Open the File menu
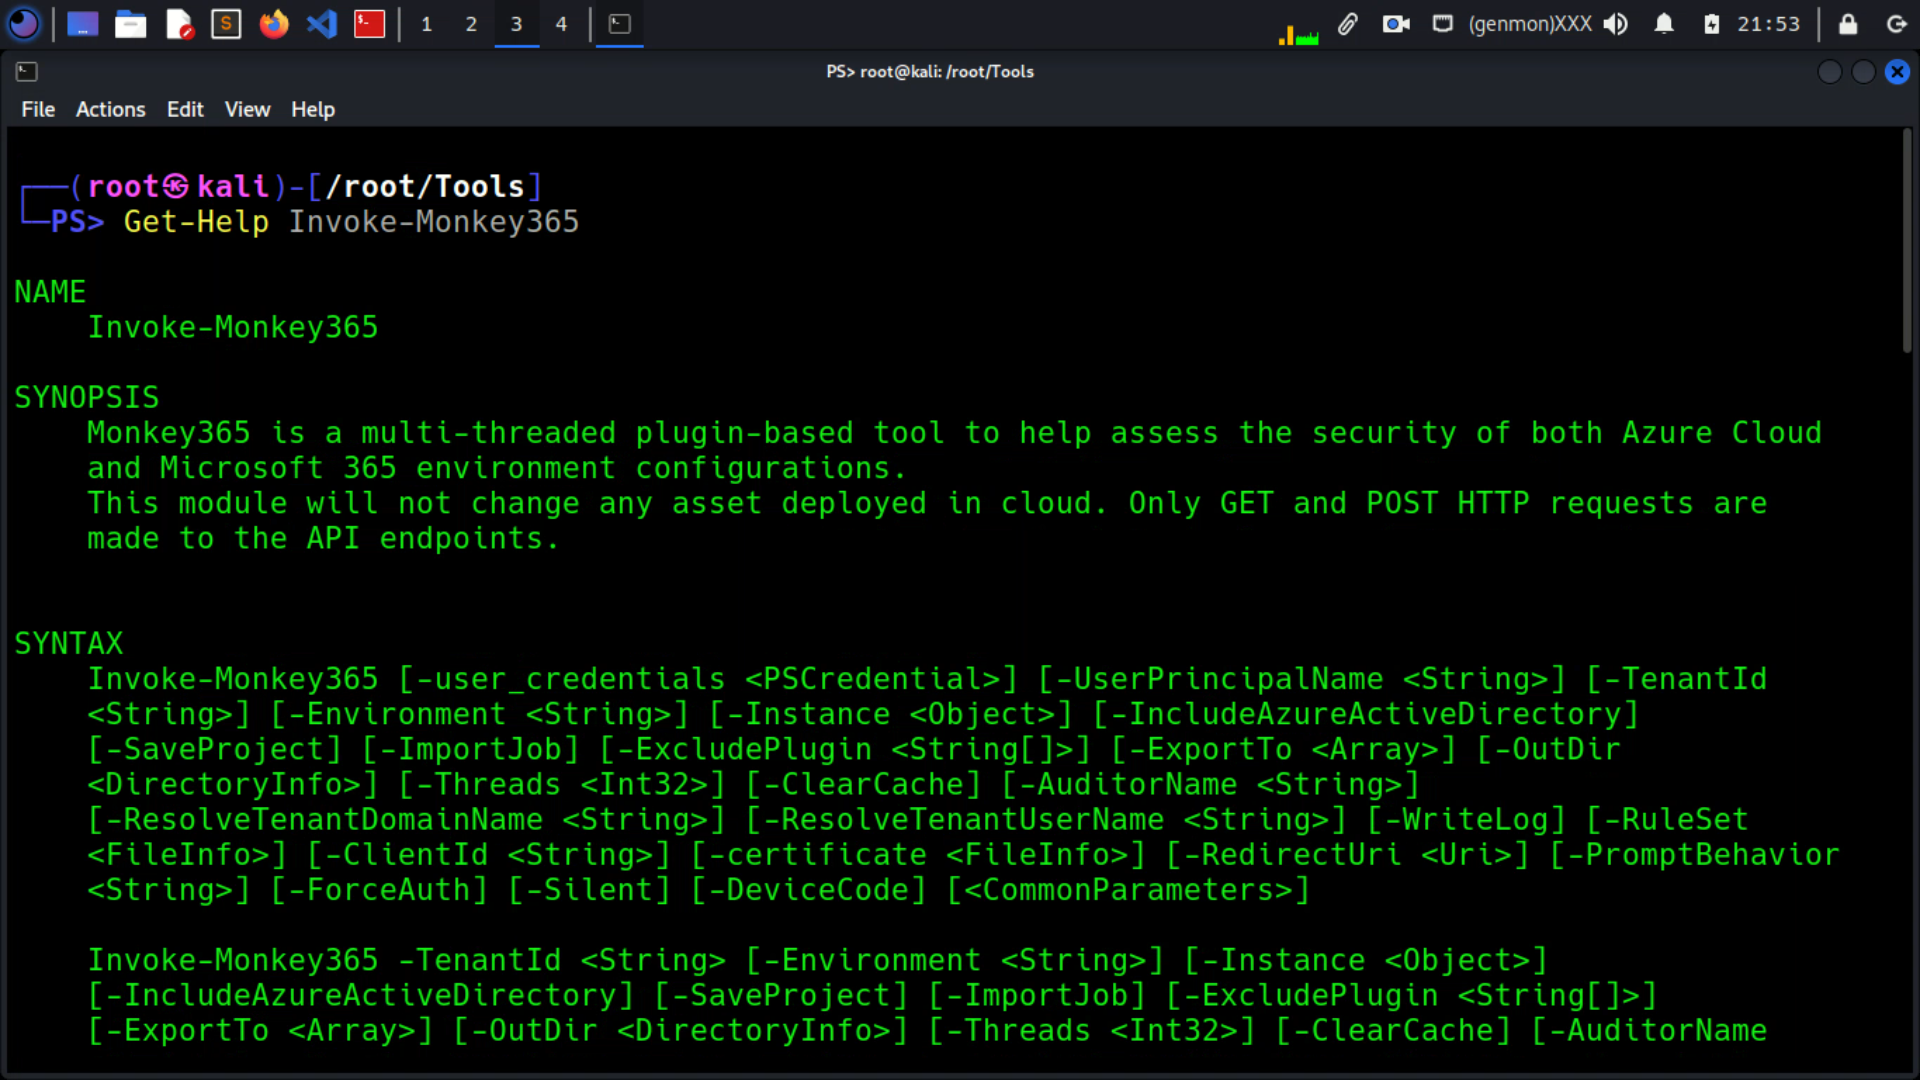Viewport: 1920px width, 1080px height. pyautogui.click(x=38, y=109)
